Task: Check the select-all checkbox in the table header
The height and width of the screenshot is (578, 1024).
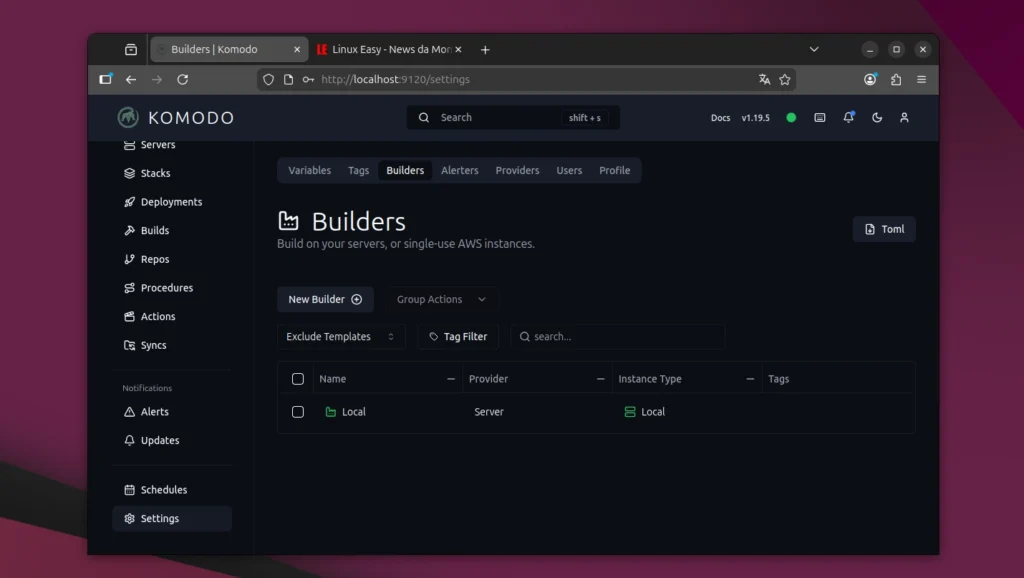Action: coord(297,378)
